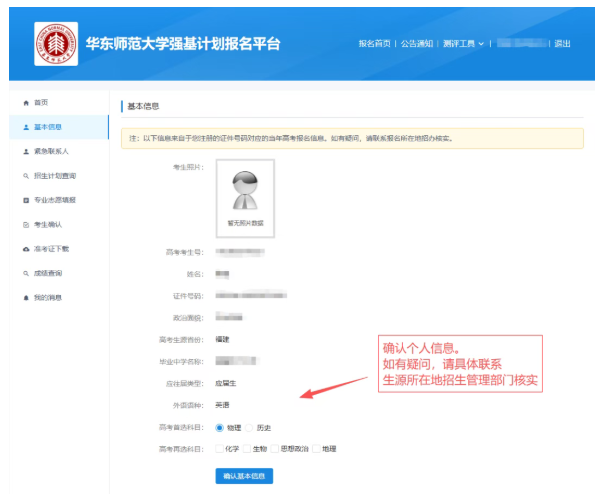Viewport: 601px width, 495px height.
Task: Click the university logo in header
Action: [x=55, y=44]
